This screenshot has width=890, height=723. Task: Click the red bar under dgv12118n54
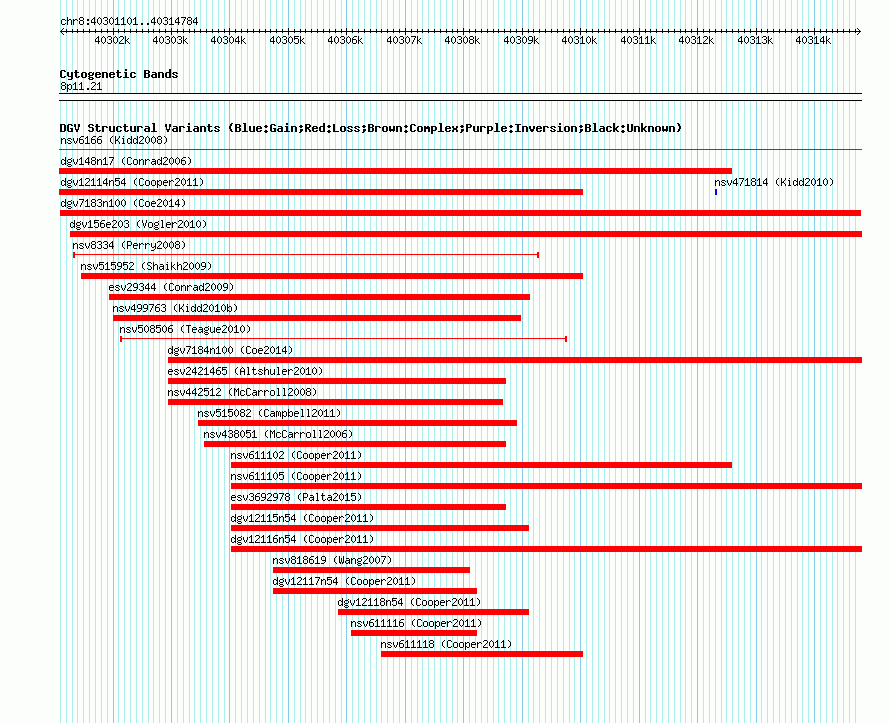pos(434,612)
